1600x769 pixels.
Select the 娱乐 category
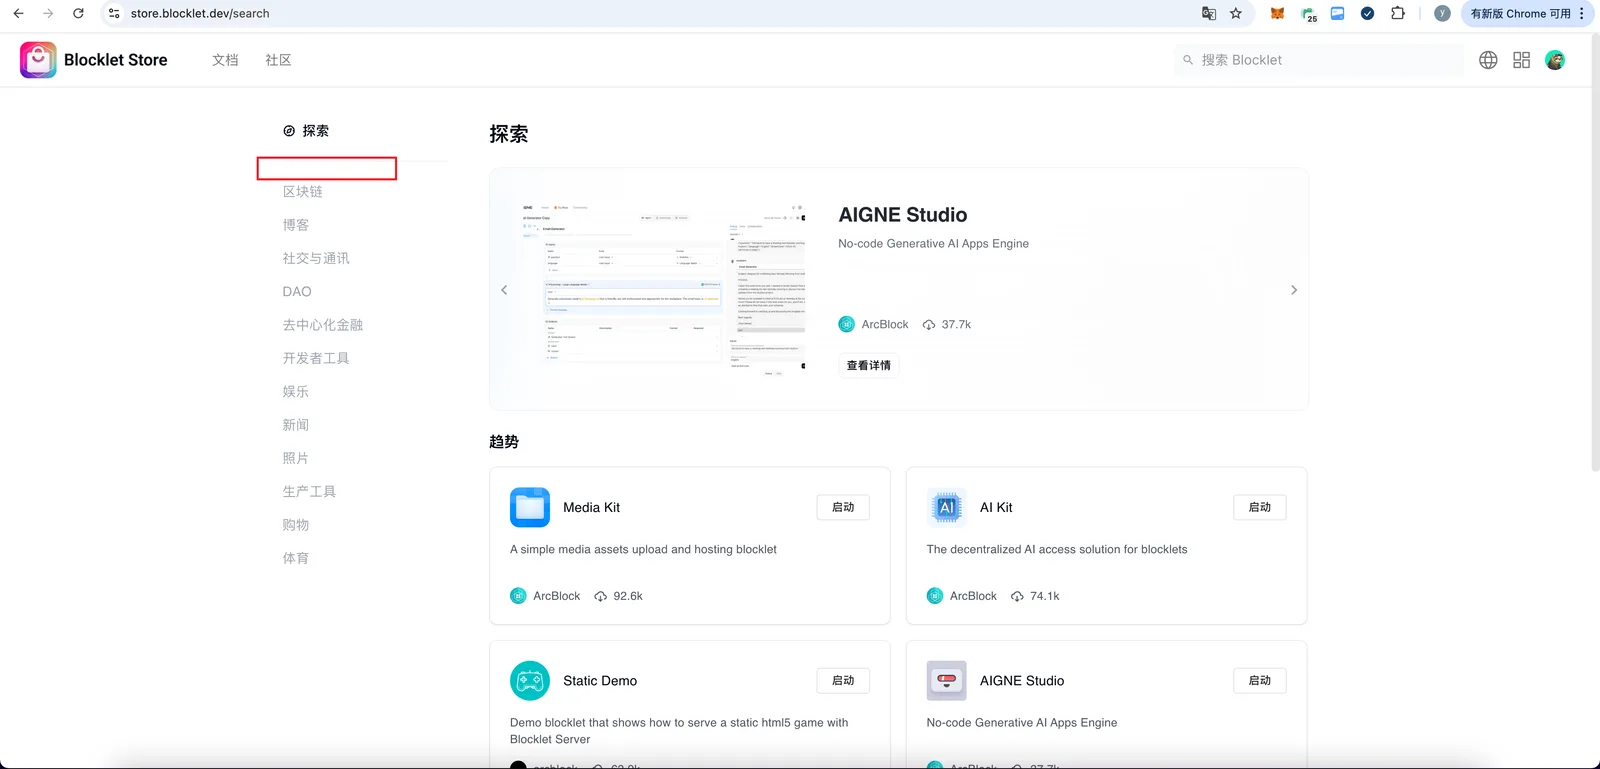296,392
